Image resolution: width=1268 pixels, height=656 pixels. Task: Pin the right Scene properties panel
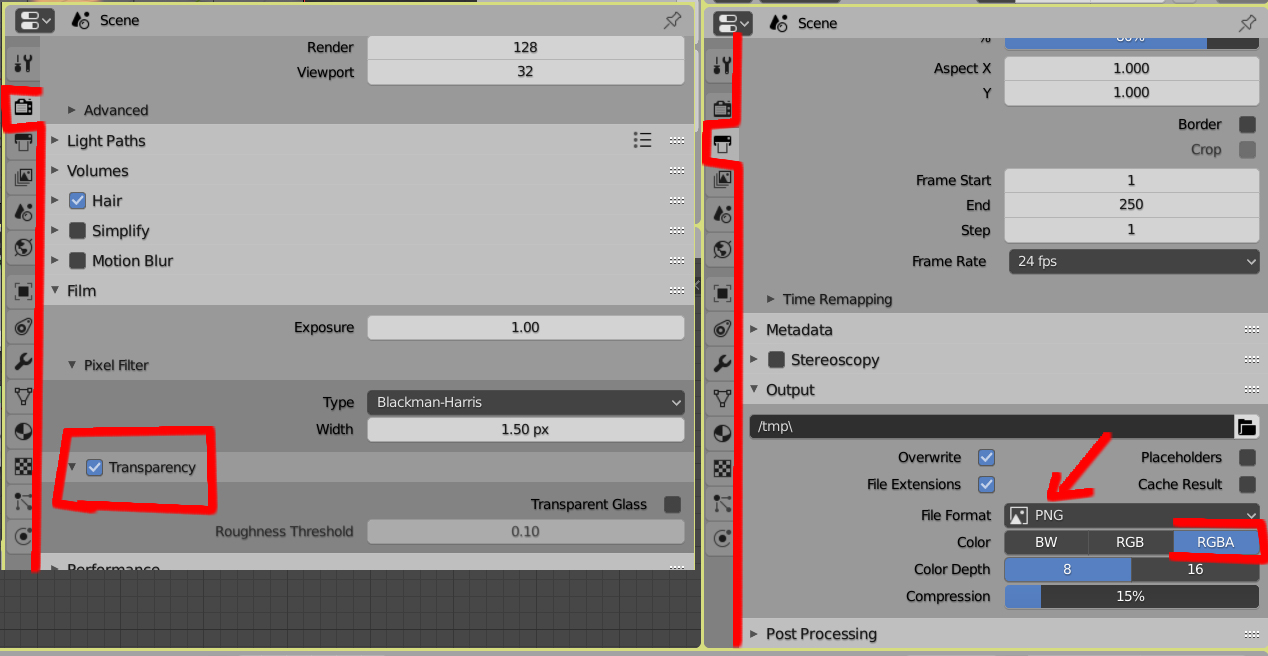[x=1247, y=23]
